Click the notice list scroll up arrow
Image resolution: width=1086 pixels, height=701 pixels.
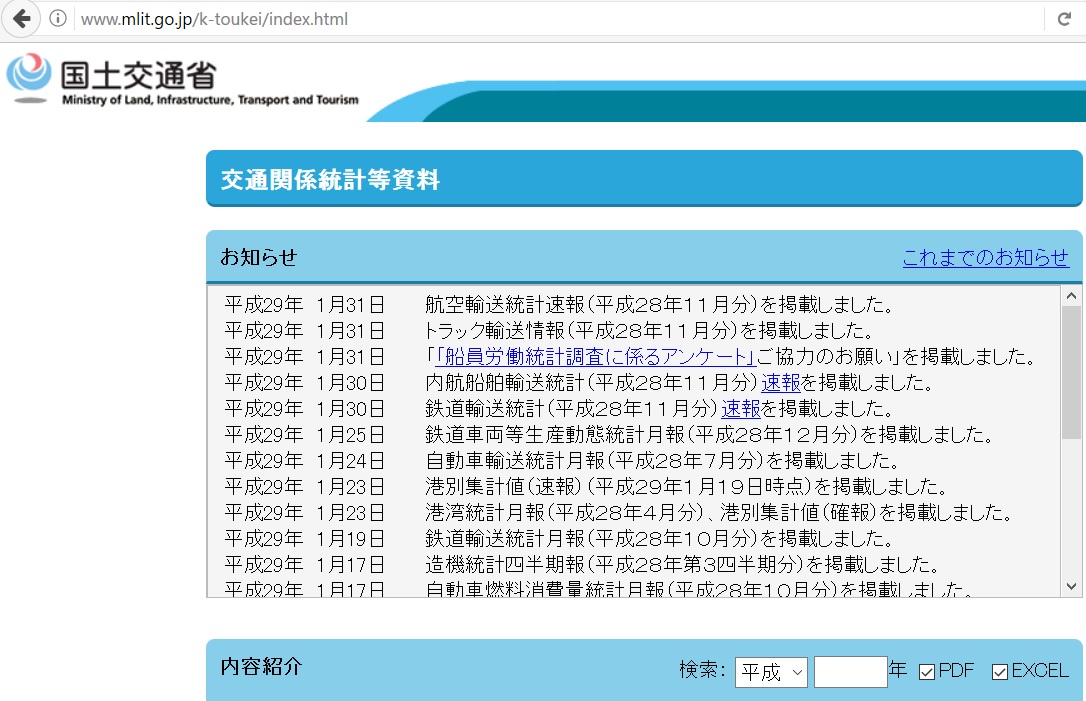coord(1071,296)
